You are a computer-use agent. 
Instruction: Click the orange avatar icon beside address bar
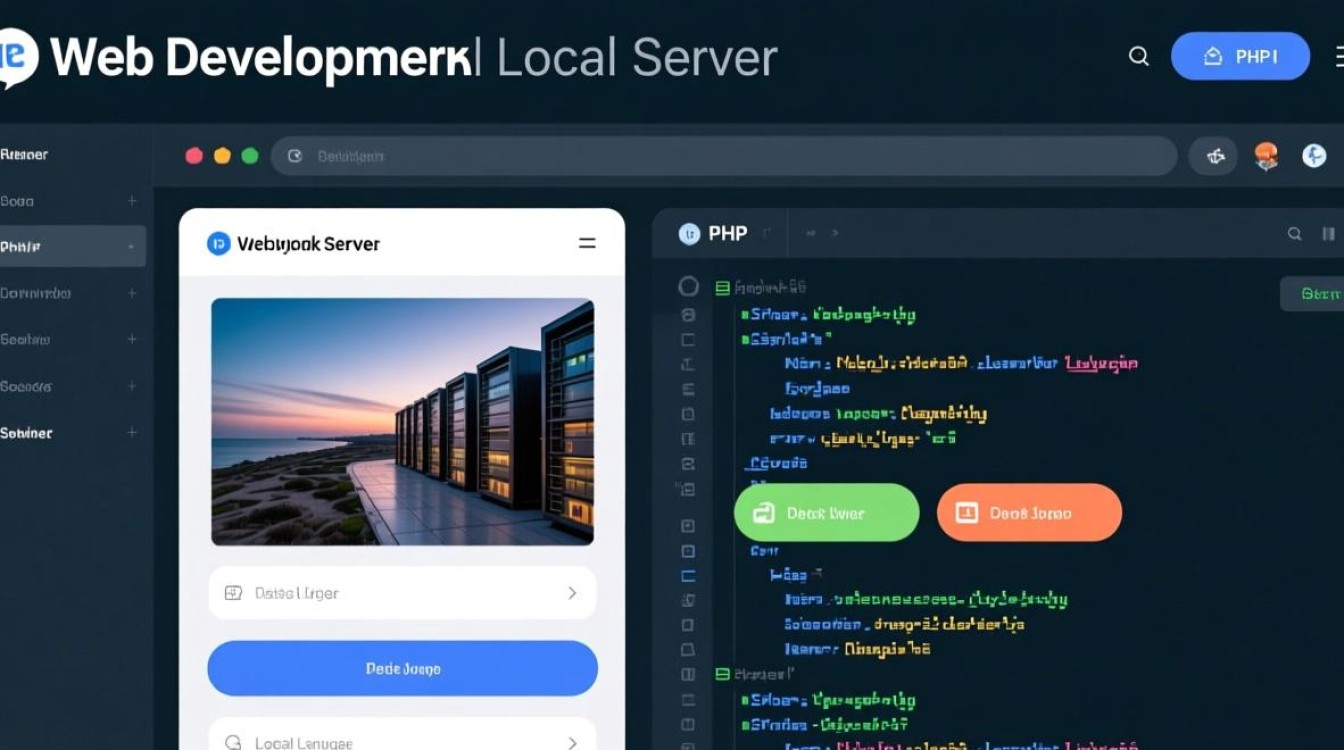[1266, 156]
